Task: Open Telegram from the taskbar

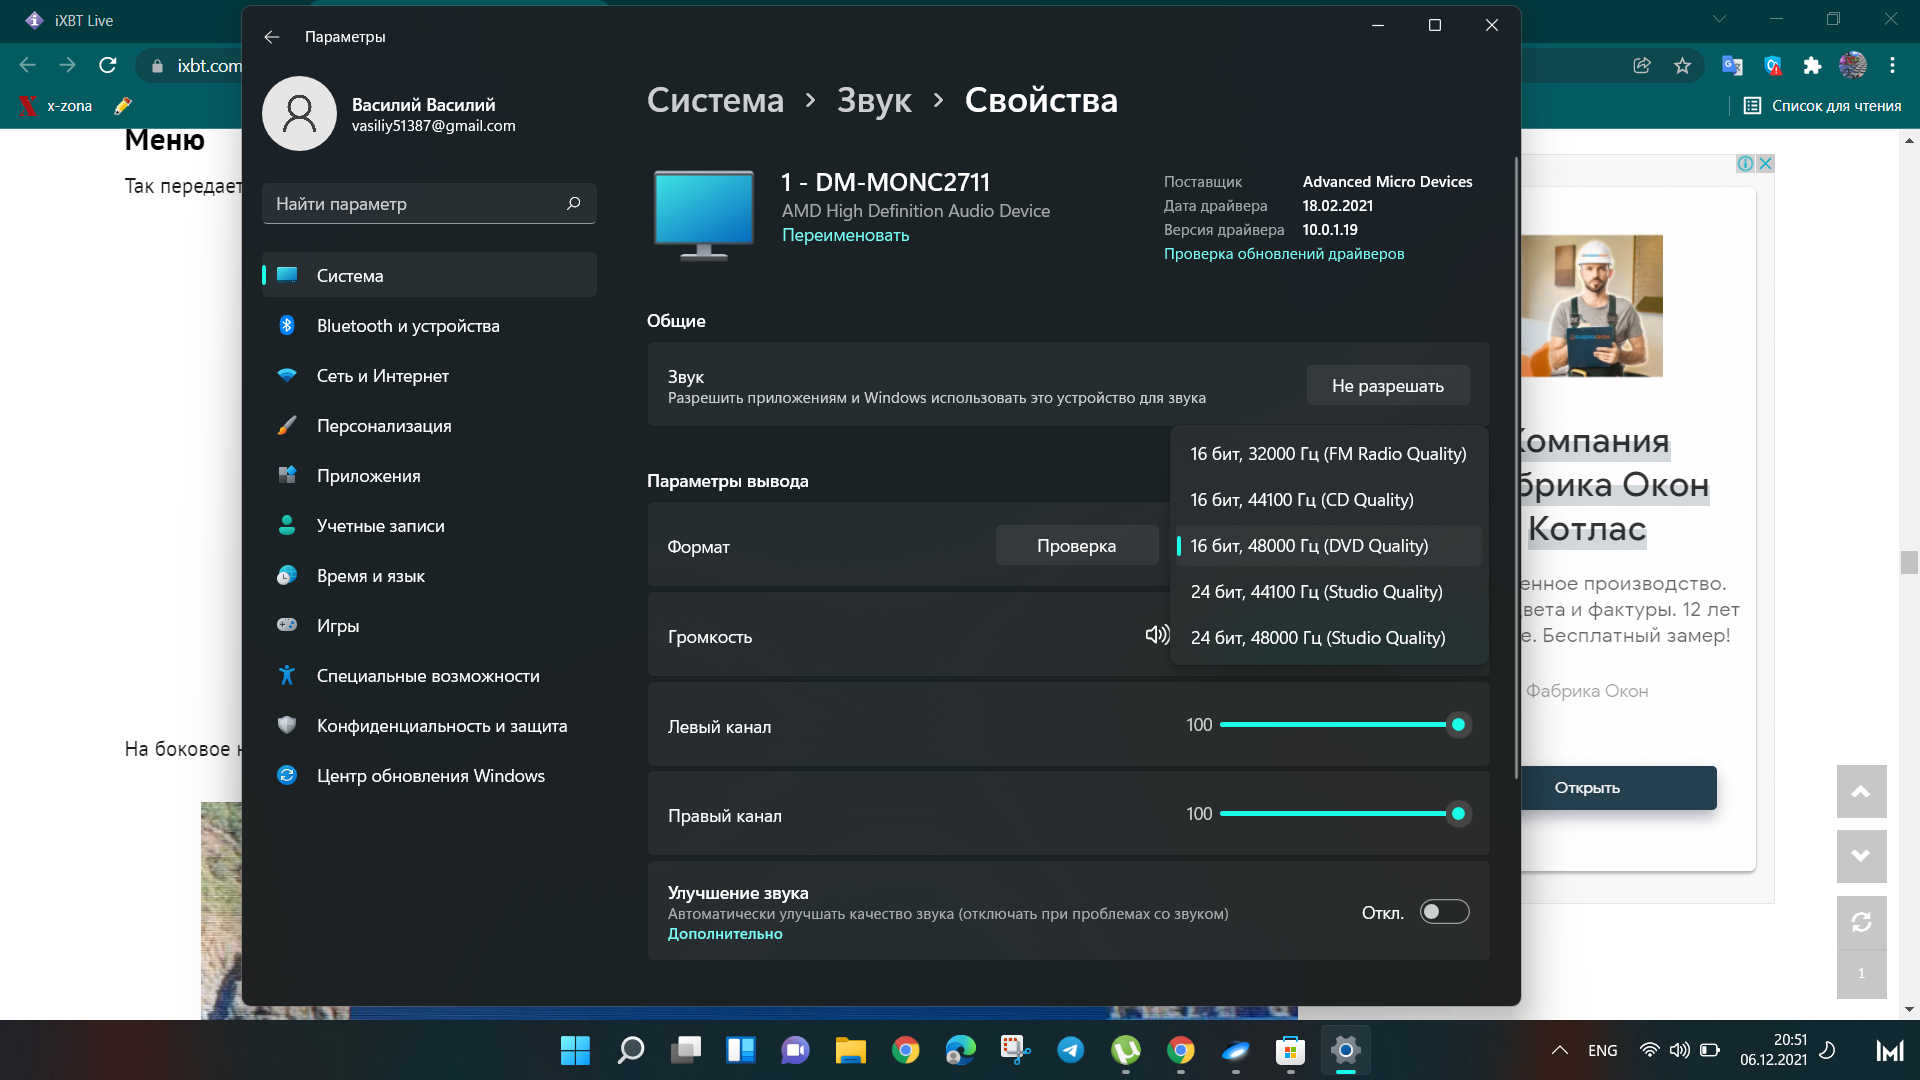Action: 1070,1050
